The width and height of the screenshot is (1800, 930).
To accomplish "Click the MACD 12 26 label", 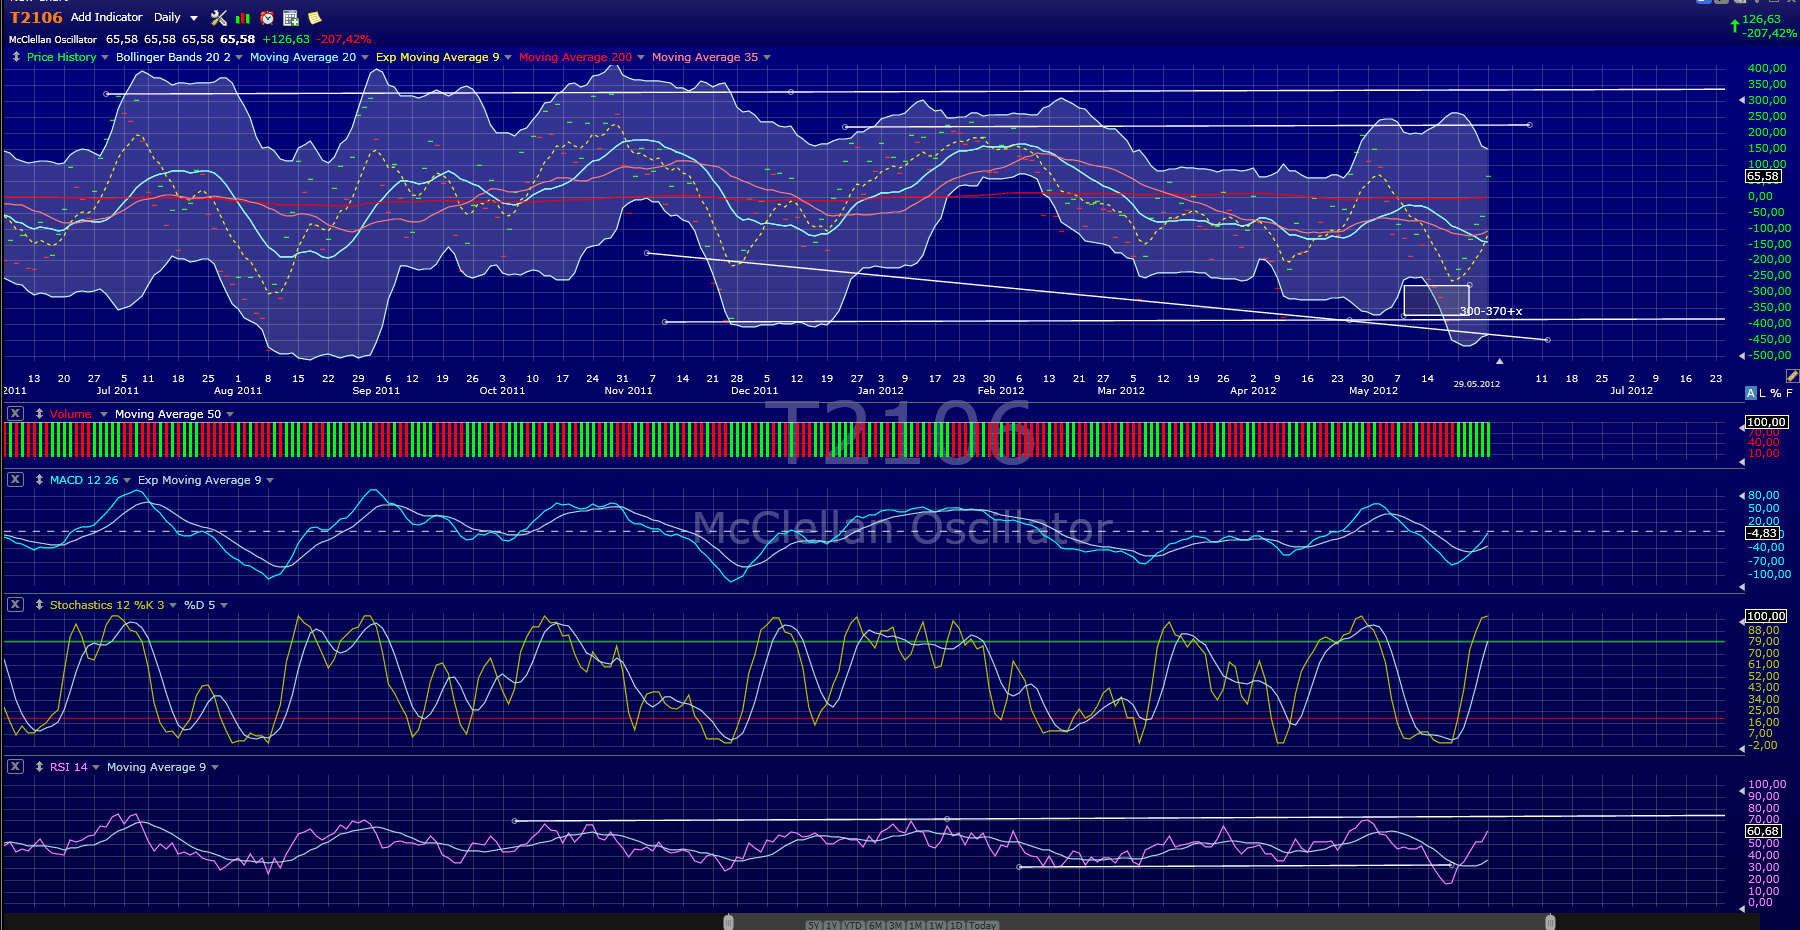I will point(84,480).
